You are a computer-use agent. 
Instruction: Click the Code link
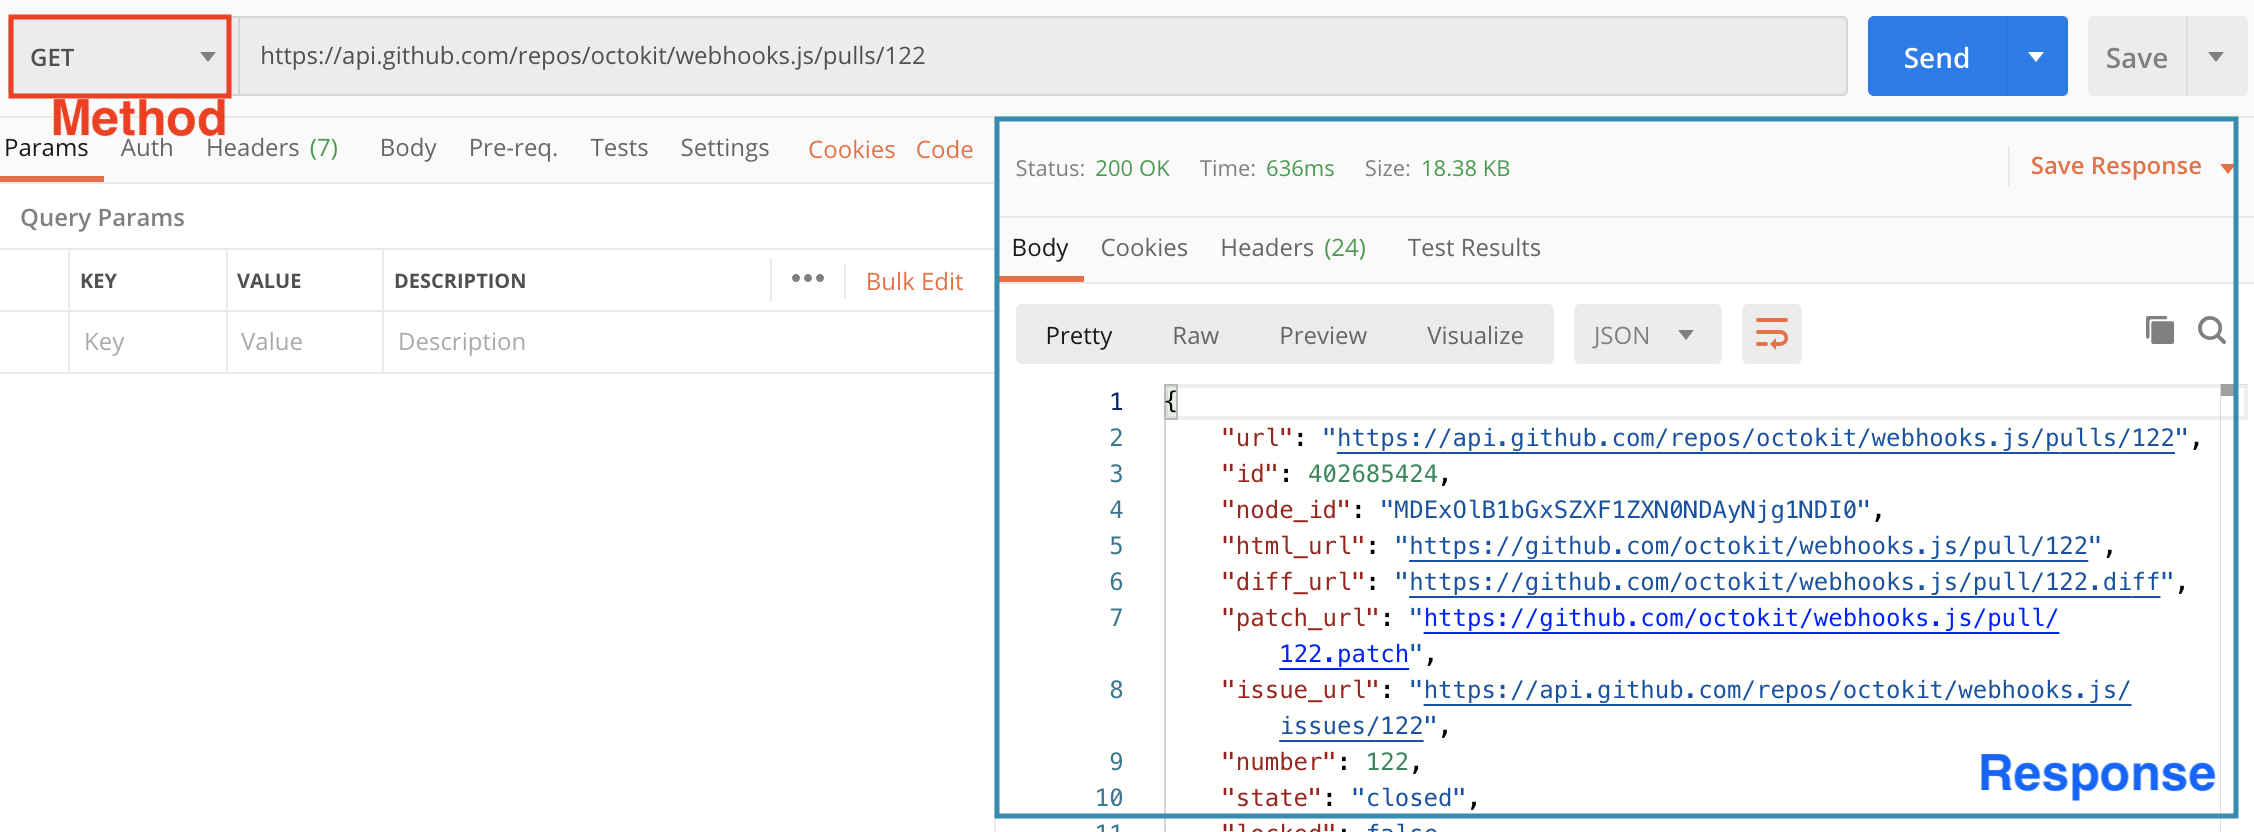(944, 150)
